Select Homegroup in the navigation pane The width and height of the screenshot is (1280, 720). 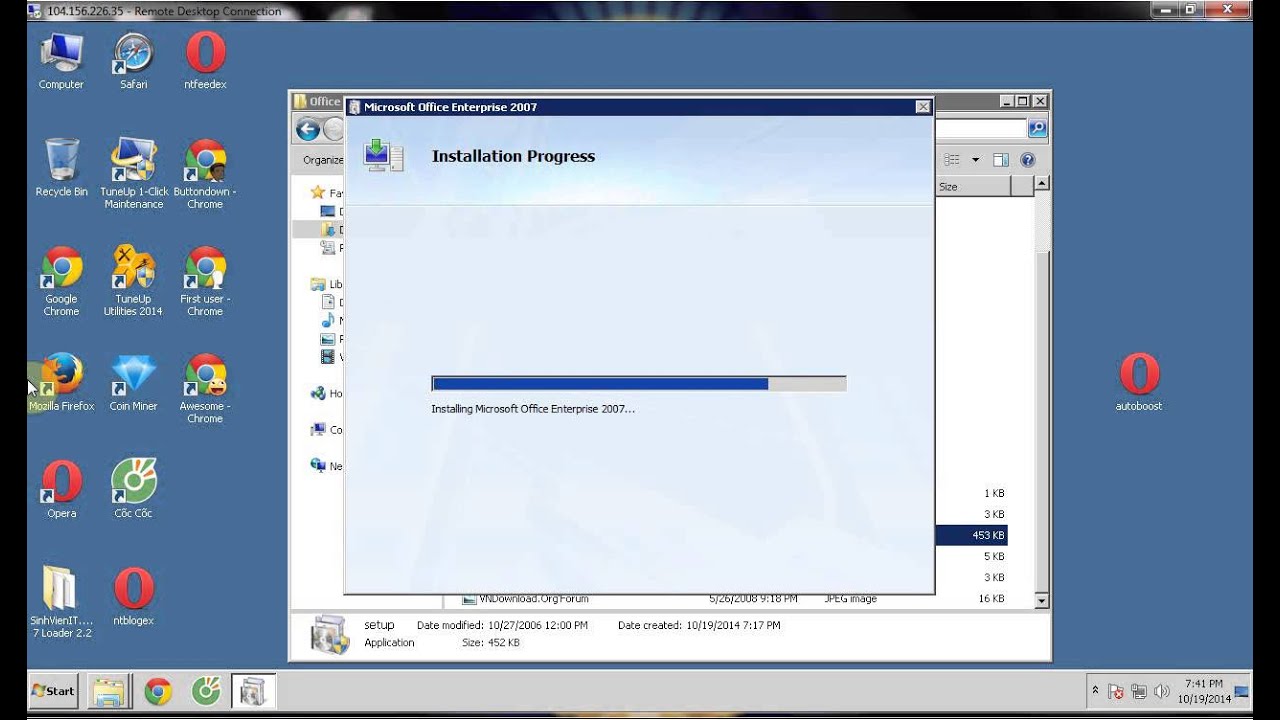click(326, 394)
